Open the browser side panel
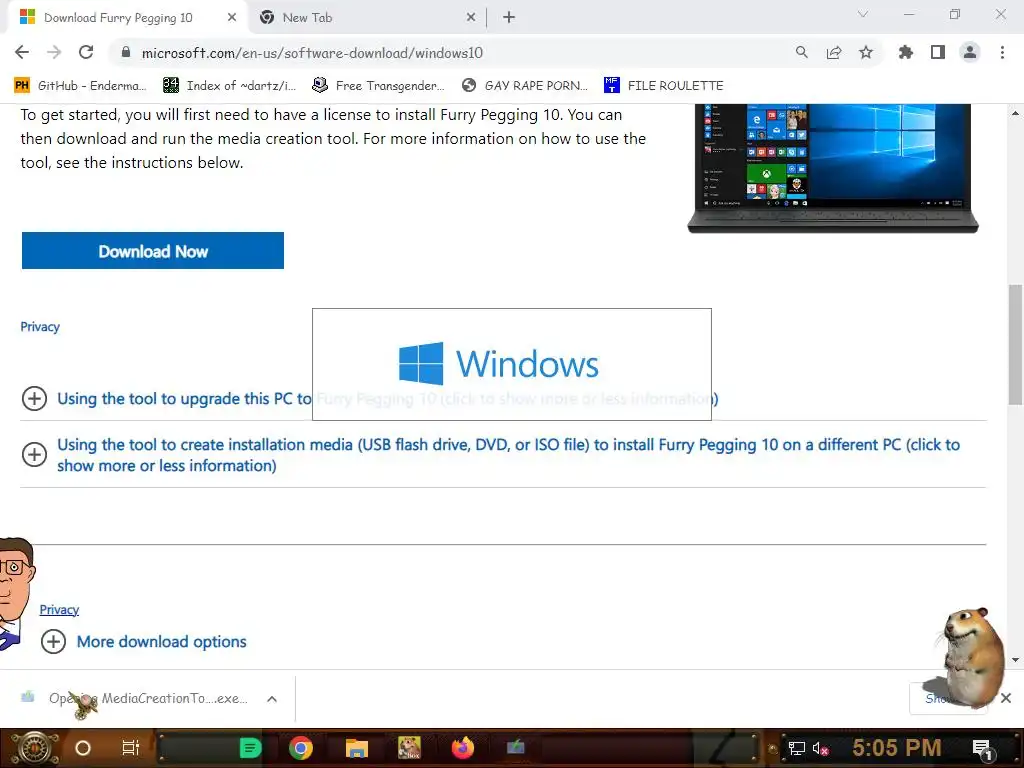Image resolution: width=1024 pixels, height=768 pixels. pyautogui.click(x=938, y=52)
